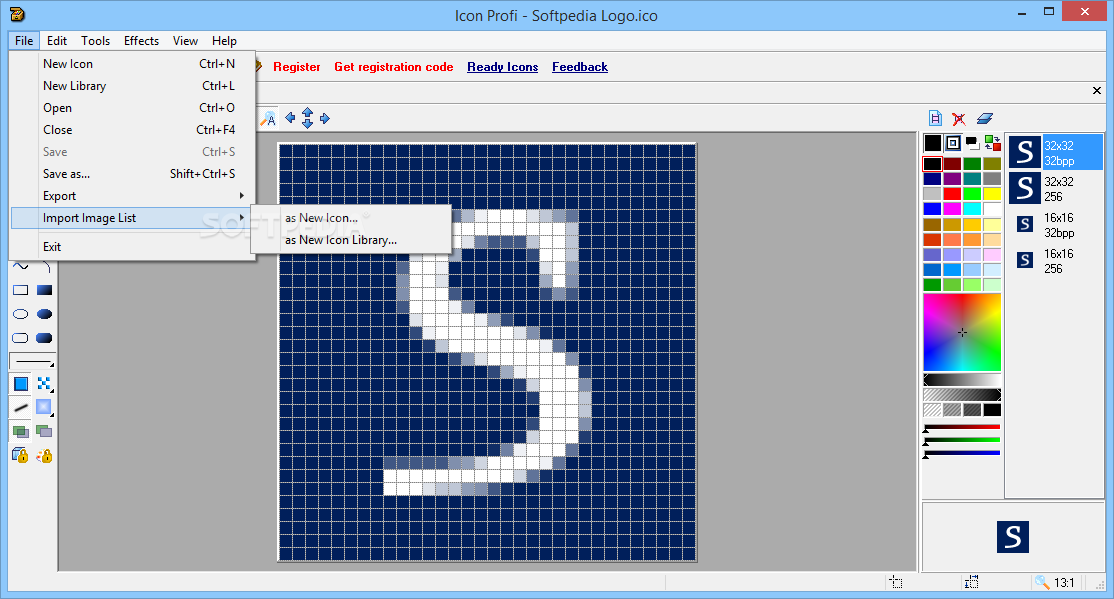Click the 13:1 zoom level indicator
1114x599 pixels.
click(1064, 583)
